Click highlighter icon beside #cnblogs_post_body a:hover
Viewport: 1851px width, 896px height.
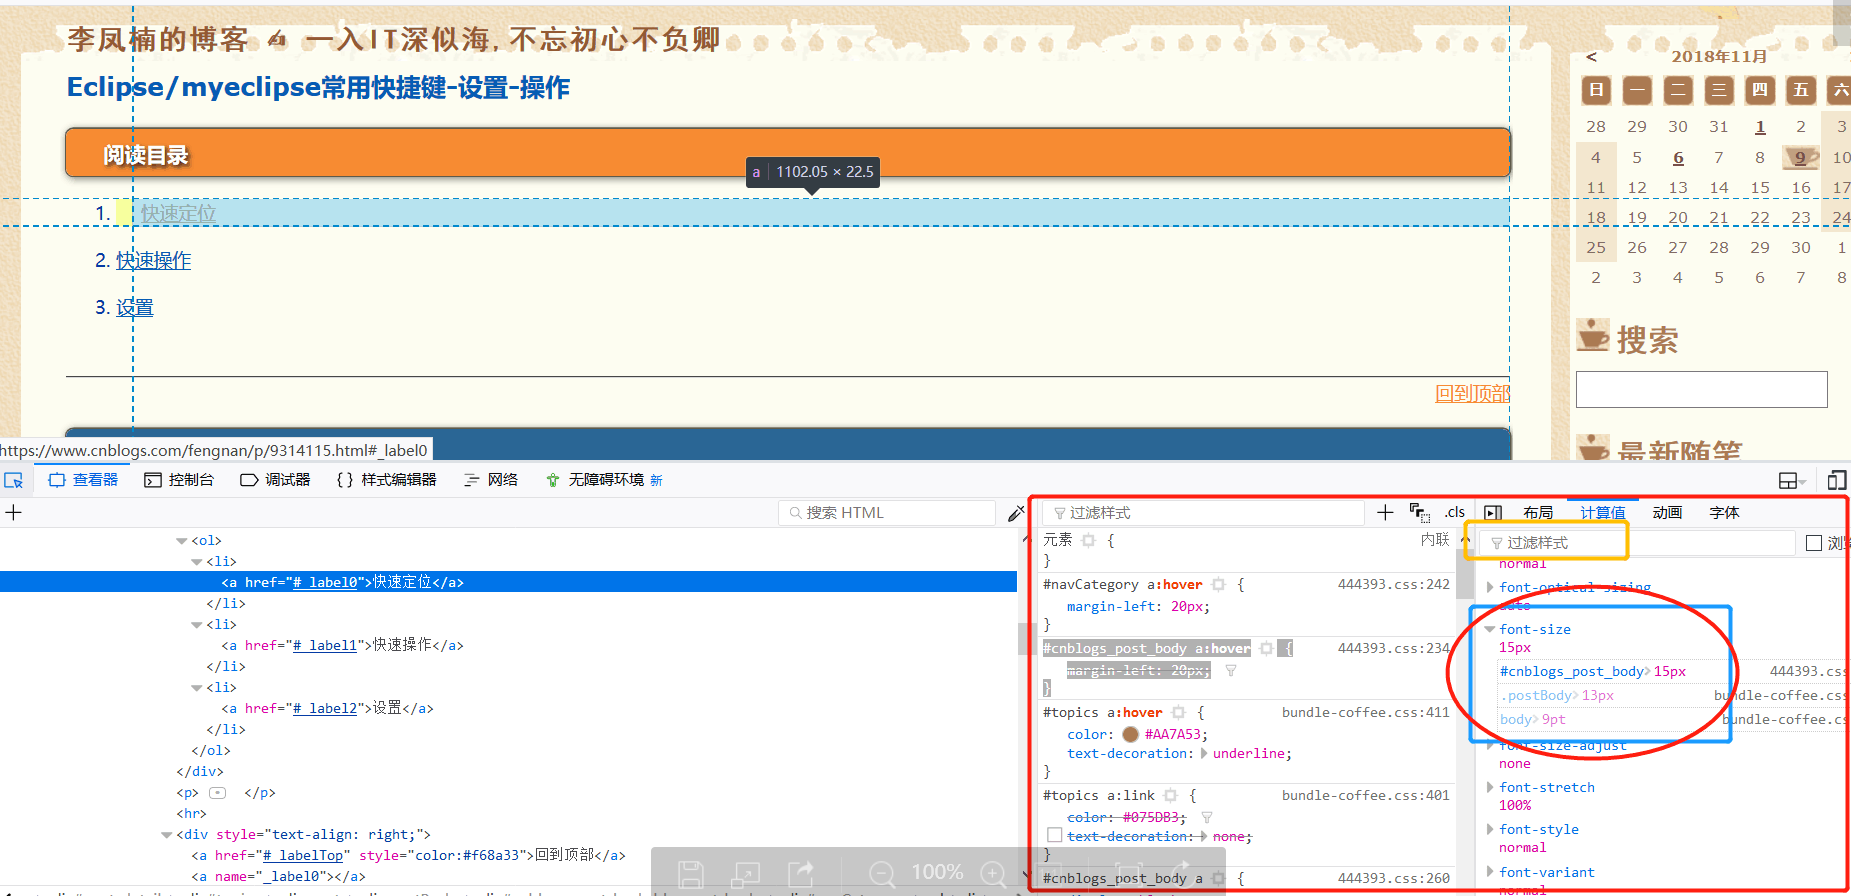[x=1266, y=649]
